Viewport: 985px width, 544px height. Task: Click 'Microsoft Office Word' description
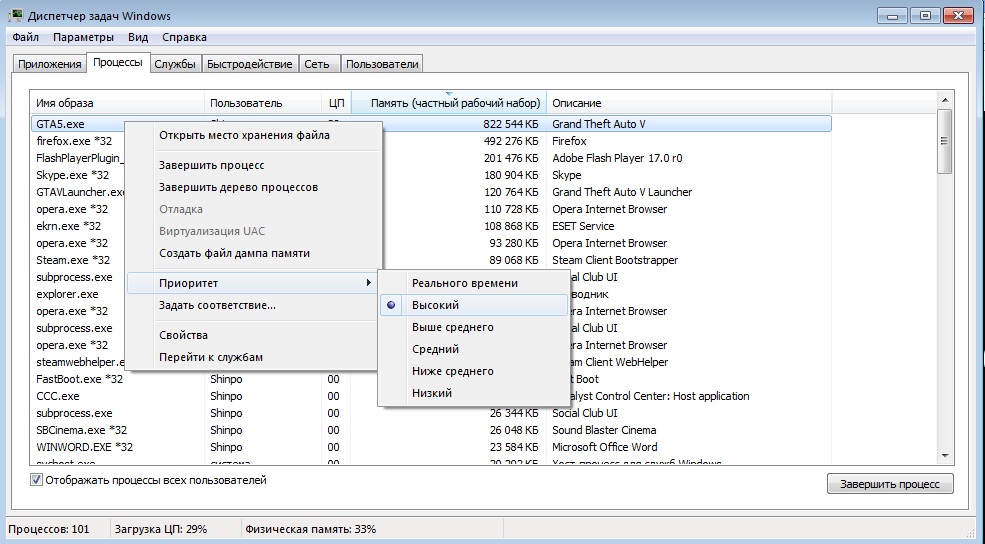click(605, 447)
